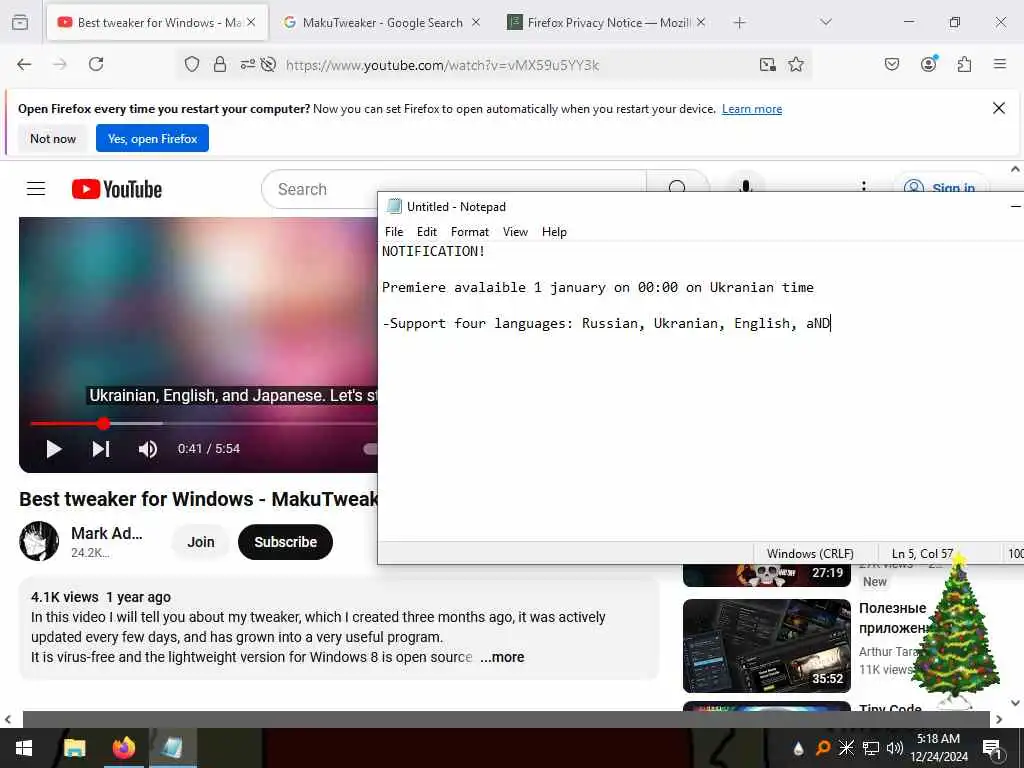Click Yes, open Firefox button
Viewport: 1024px width, 768px height.
[152, 138]
